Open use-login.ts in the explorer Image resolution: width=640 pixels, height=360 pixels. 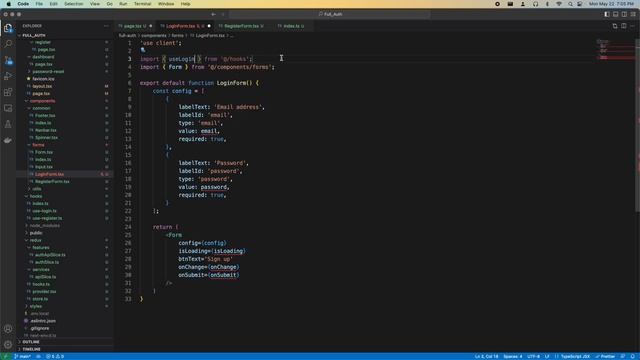[x=65, y=211]
